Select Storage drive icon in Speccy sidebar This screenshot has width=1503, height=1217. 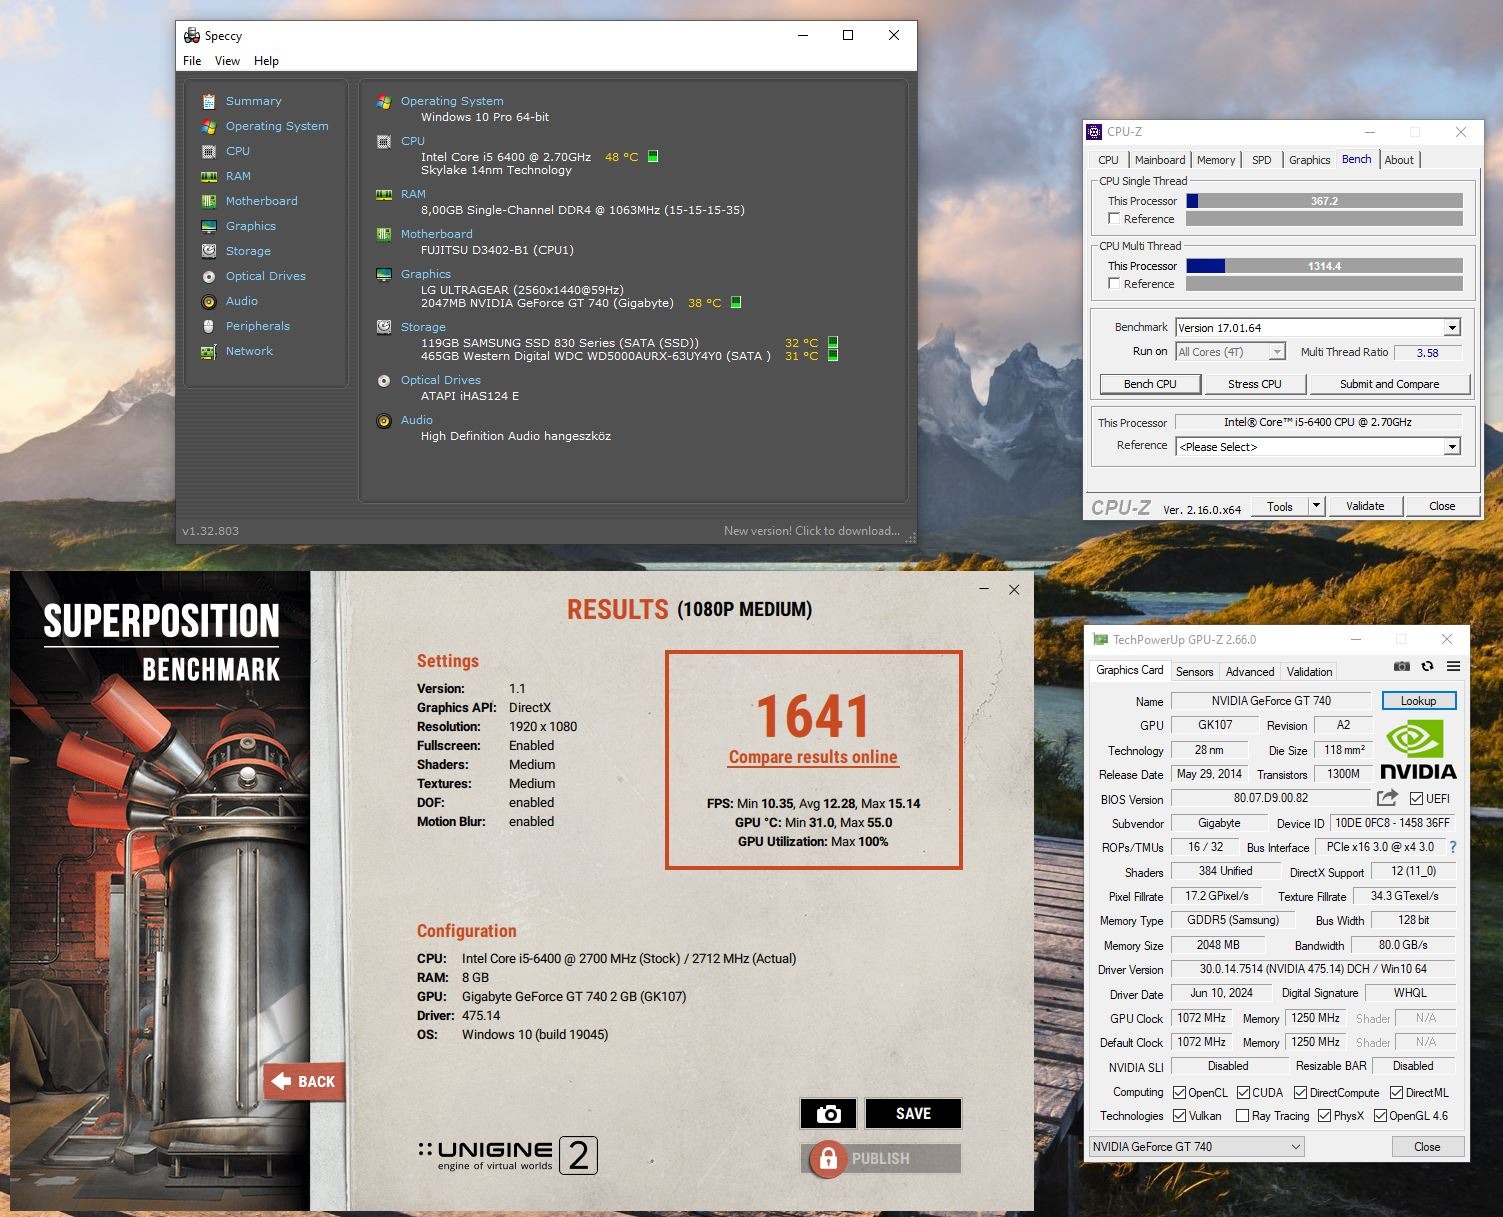coord(208,251)
